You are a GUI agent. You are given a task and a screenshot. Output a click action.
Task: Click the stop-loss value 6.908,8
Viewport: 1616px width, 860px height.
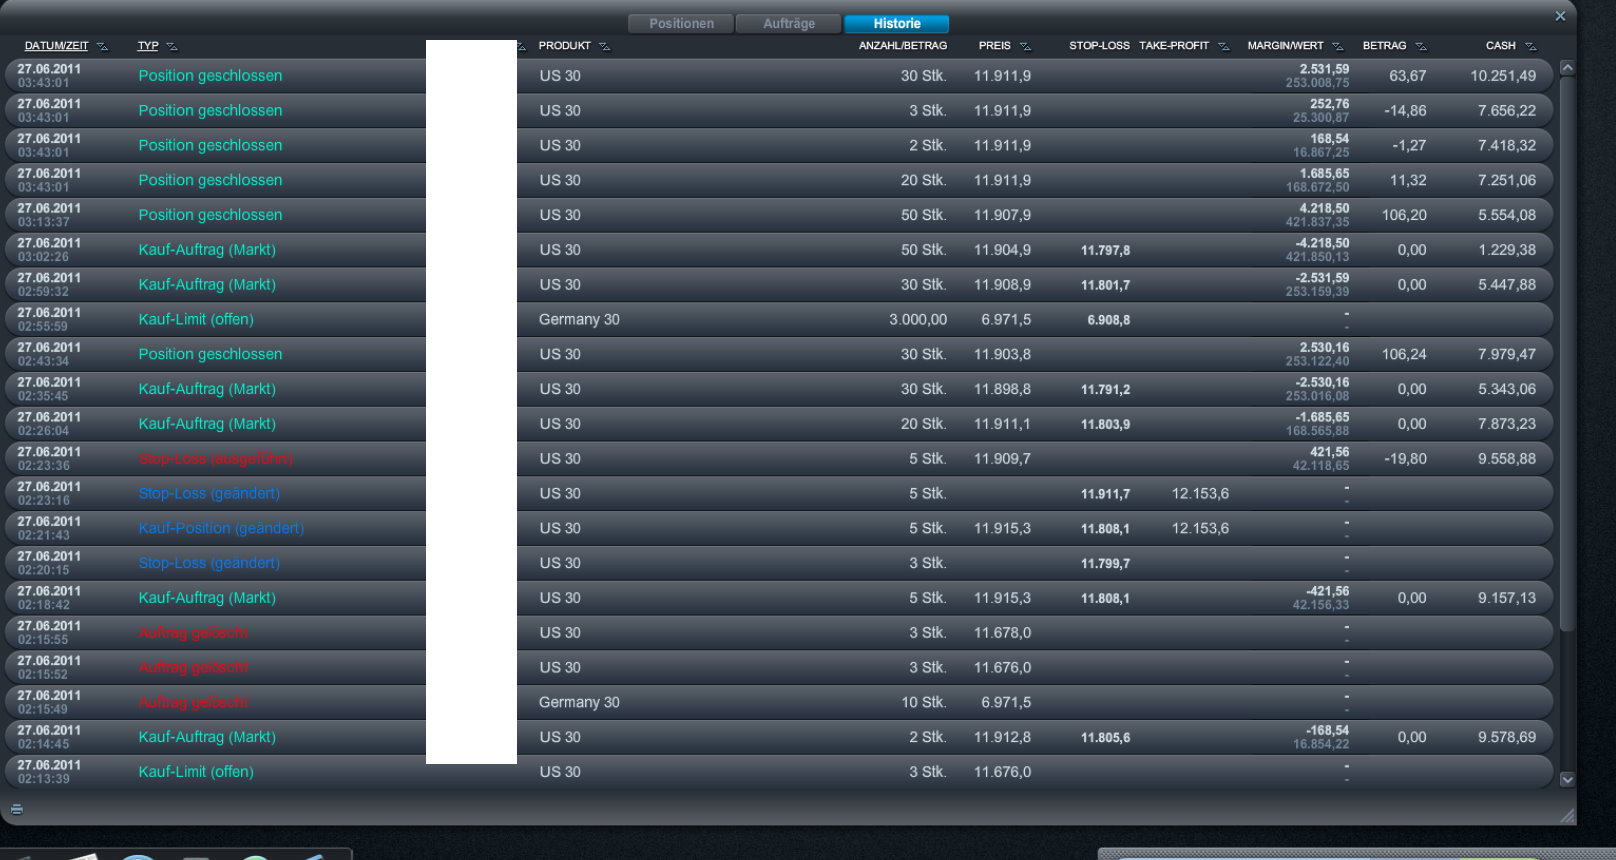pyautogui.click(x=1109, y=320)
